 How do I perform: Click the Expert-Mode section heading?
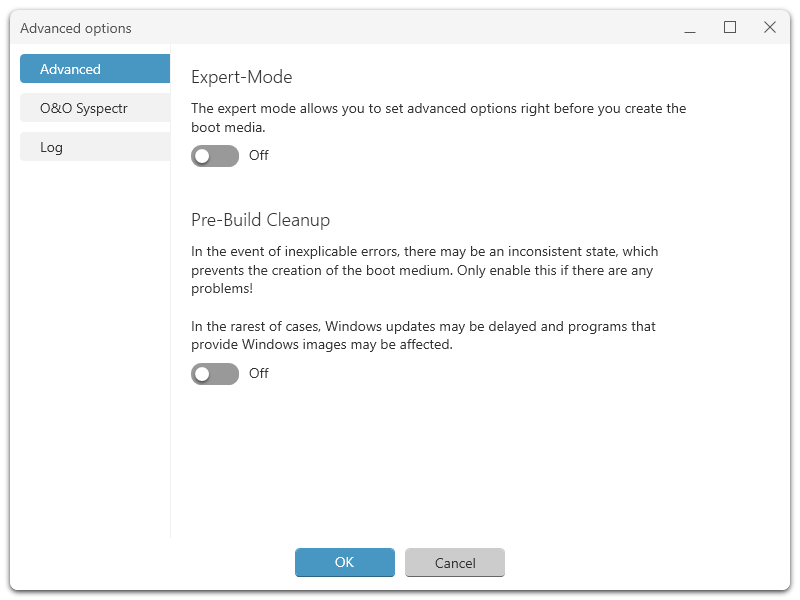241,77
